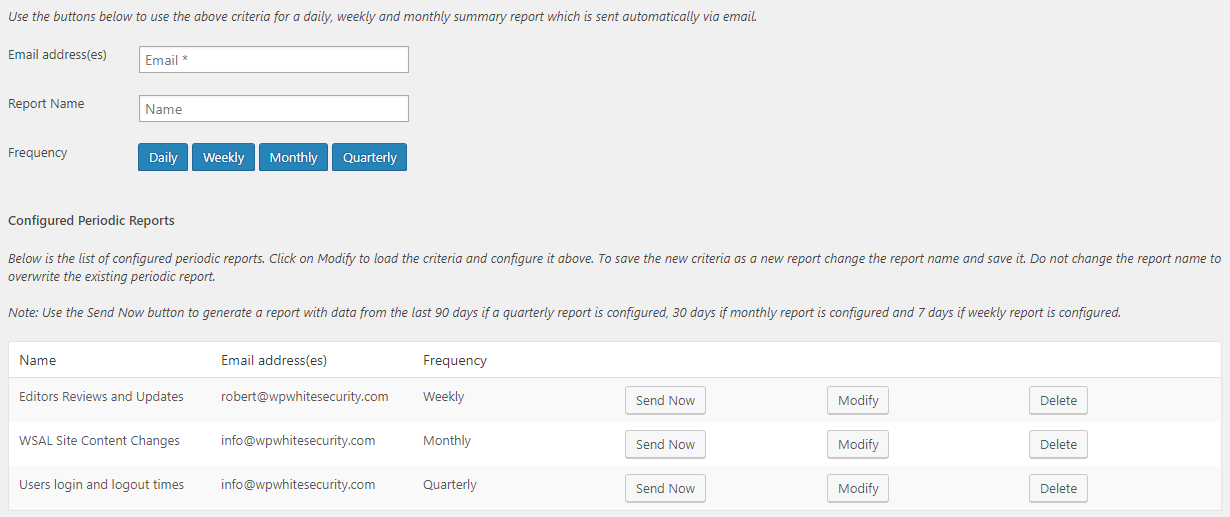Focus the Report Name text field
Viewport: 1230px width, 517px height.
[274, 109]
